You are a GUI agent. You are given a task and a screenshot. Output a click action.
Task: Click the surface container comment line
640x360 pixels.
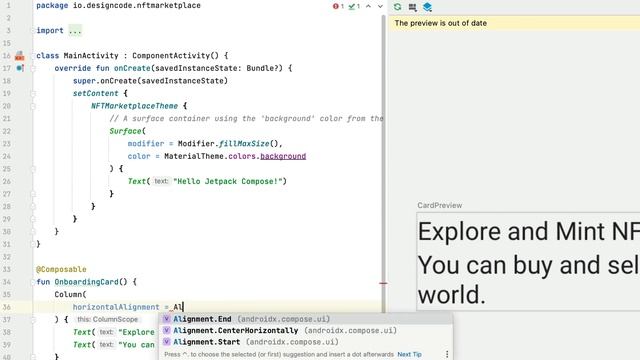click(246, 119)
